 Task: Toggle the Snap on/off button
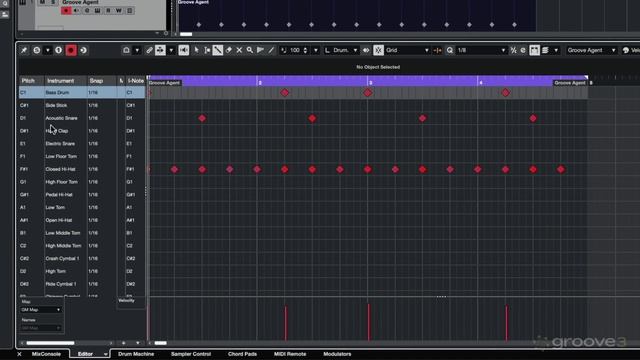378,50
